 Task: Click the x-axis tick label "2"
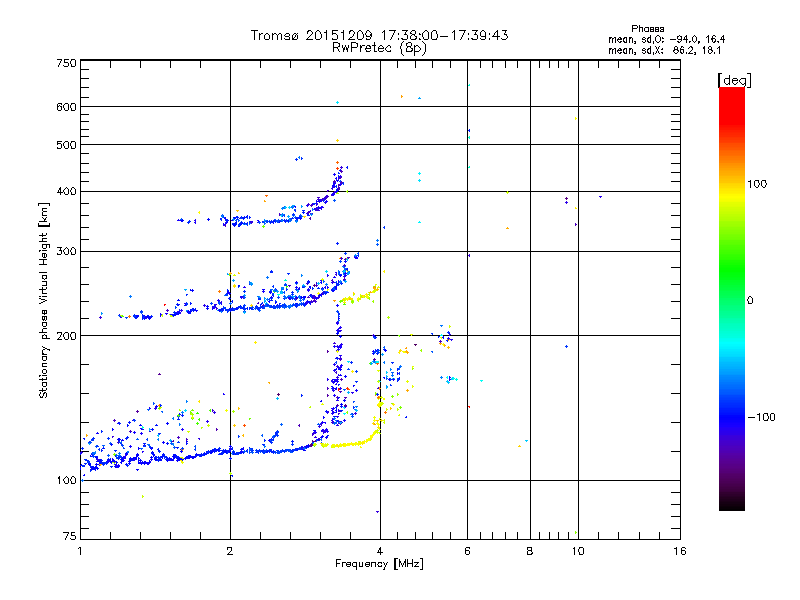[230, 551]
